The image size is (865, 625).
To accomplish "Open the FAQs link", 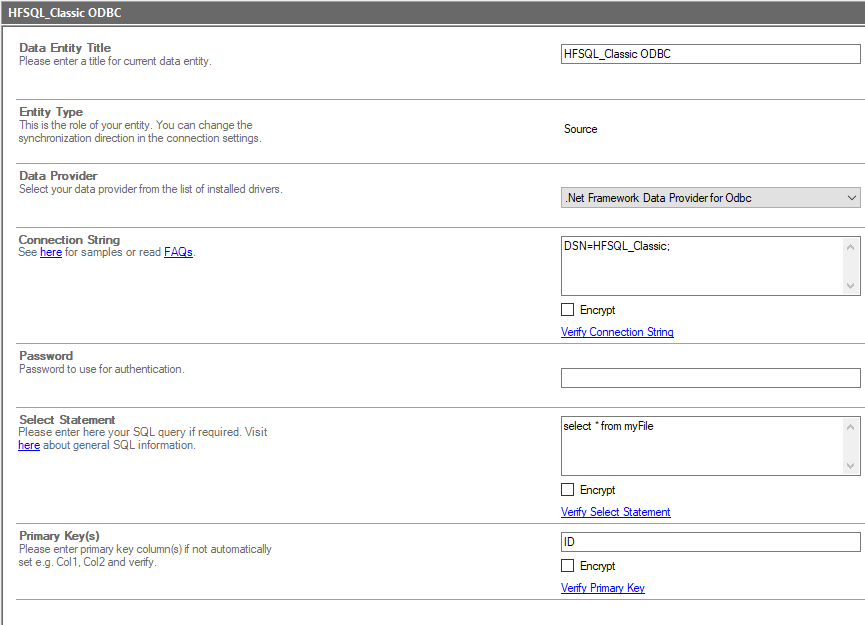I will pyautogui.click(x=178, y=253).
